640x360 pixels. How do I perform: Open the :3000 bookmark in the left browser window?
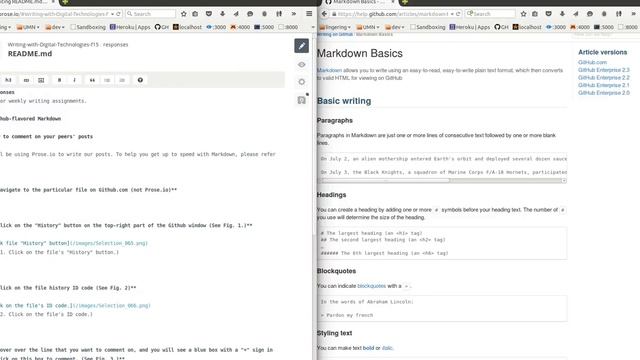pos(216,27)
